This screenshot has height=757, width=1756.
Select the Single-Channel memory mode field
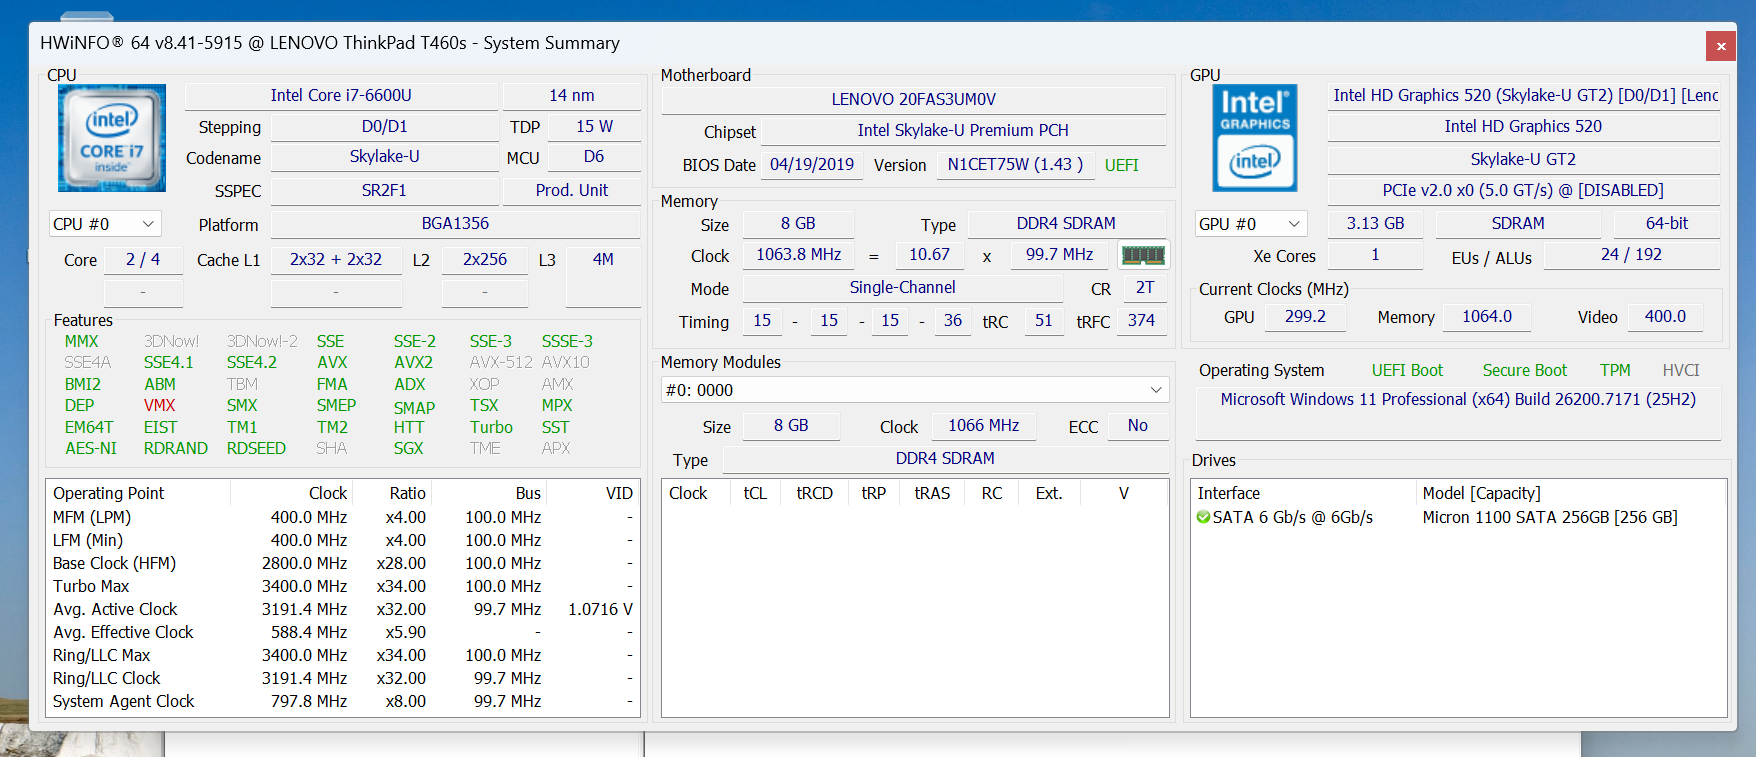click(903, 288)
